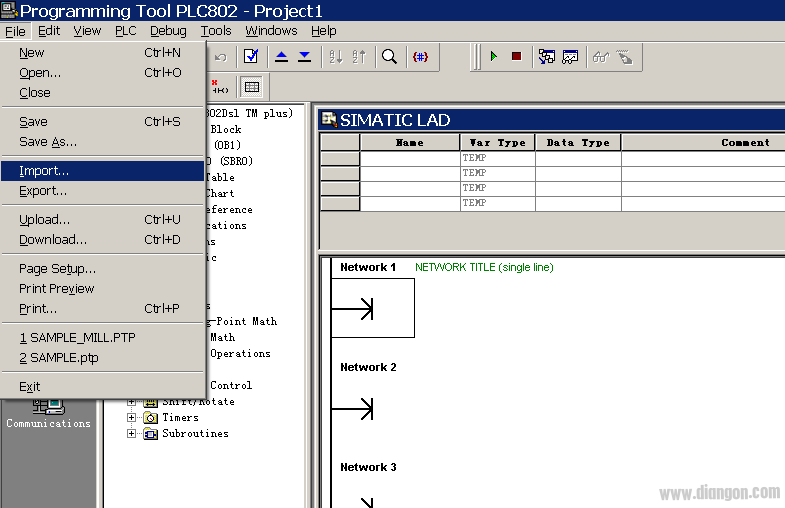Screen dimensions: 785x508
Task: Choose Save in the File menu
Action: [x=102, y=122]
